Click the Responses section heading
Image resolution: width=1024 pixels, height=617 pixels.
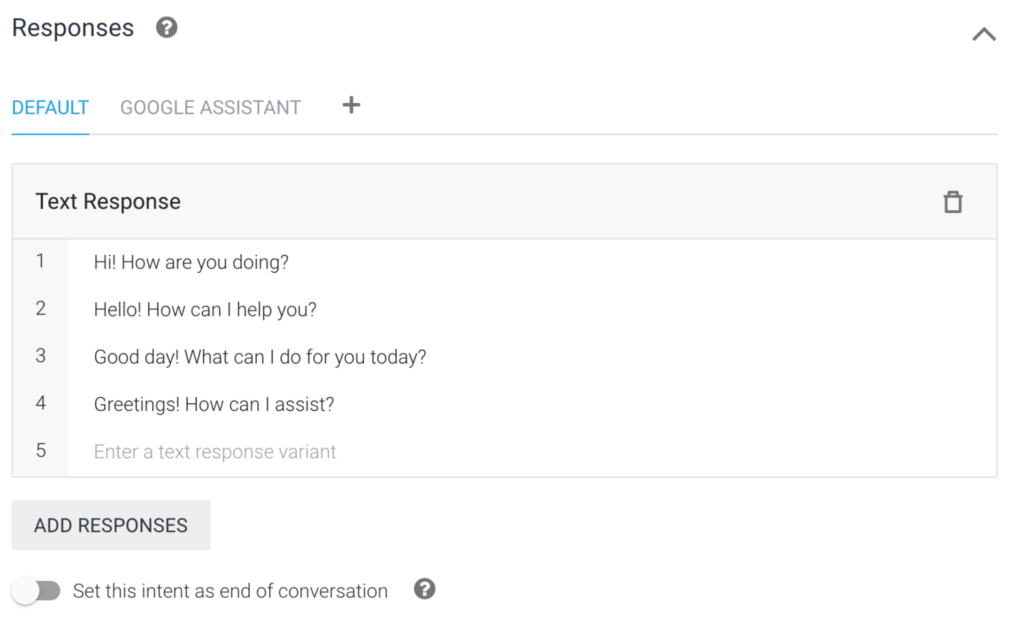click(73, 28)
